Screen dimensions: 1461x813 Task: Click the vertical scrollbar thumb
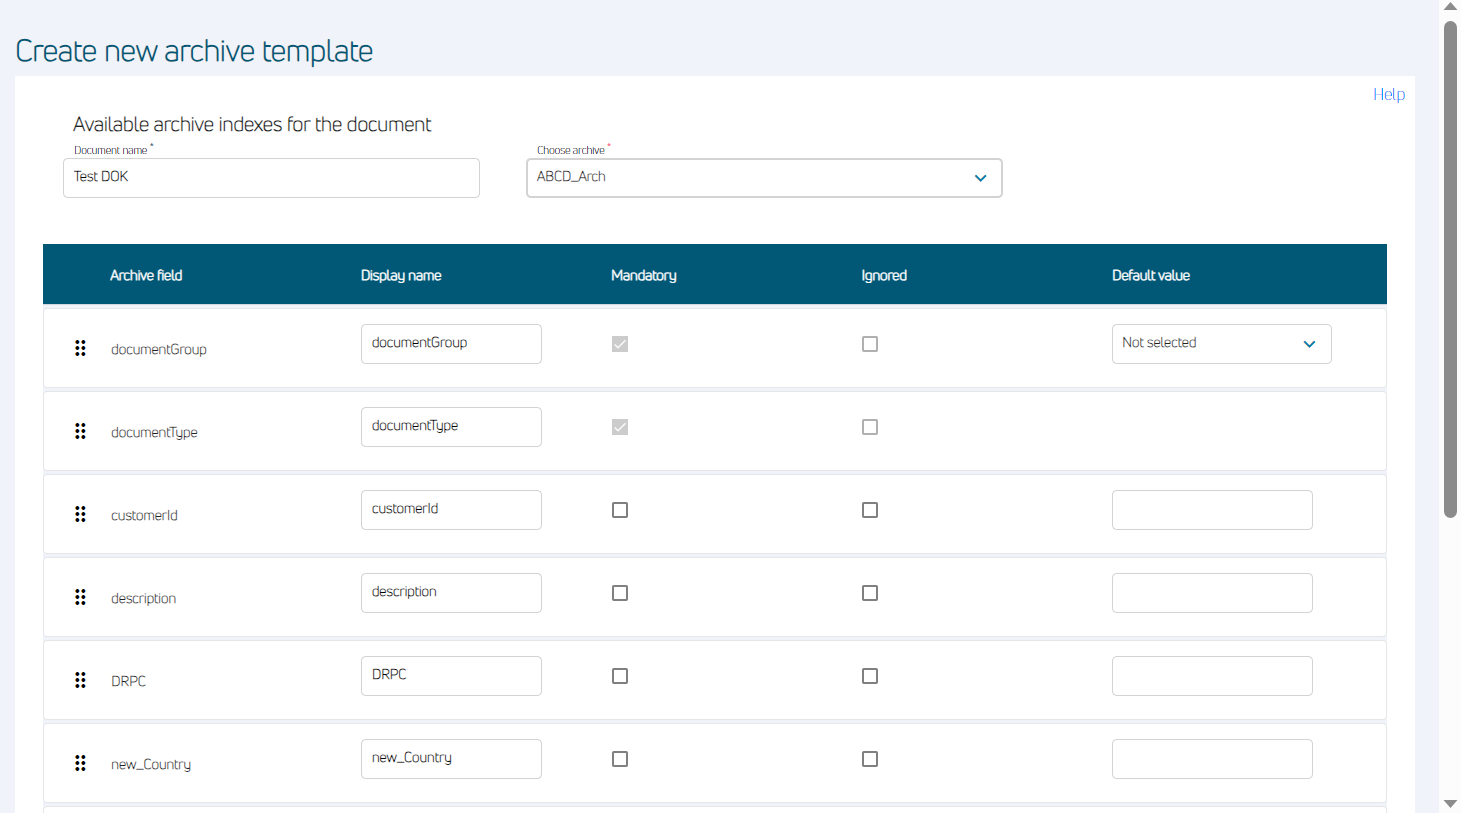click(x=1450, y=270)
